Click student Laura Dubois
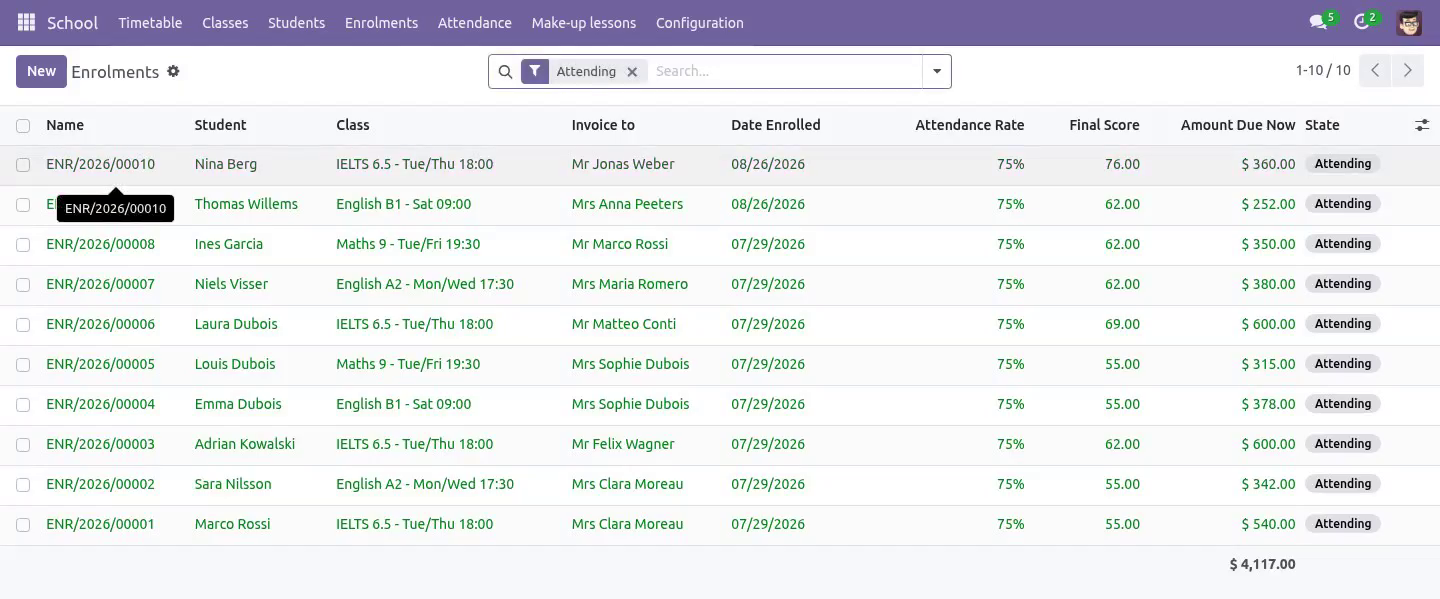The height and width of the screenshot is (599, 1440). [x=236, y=324]
